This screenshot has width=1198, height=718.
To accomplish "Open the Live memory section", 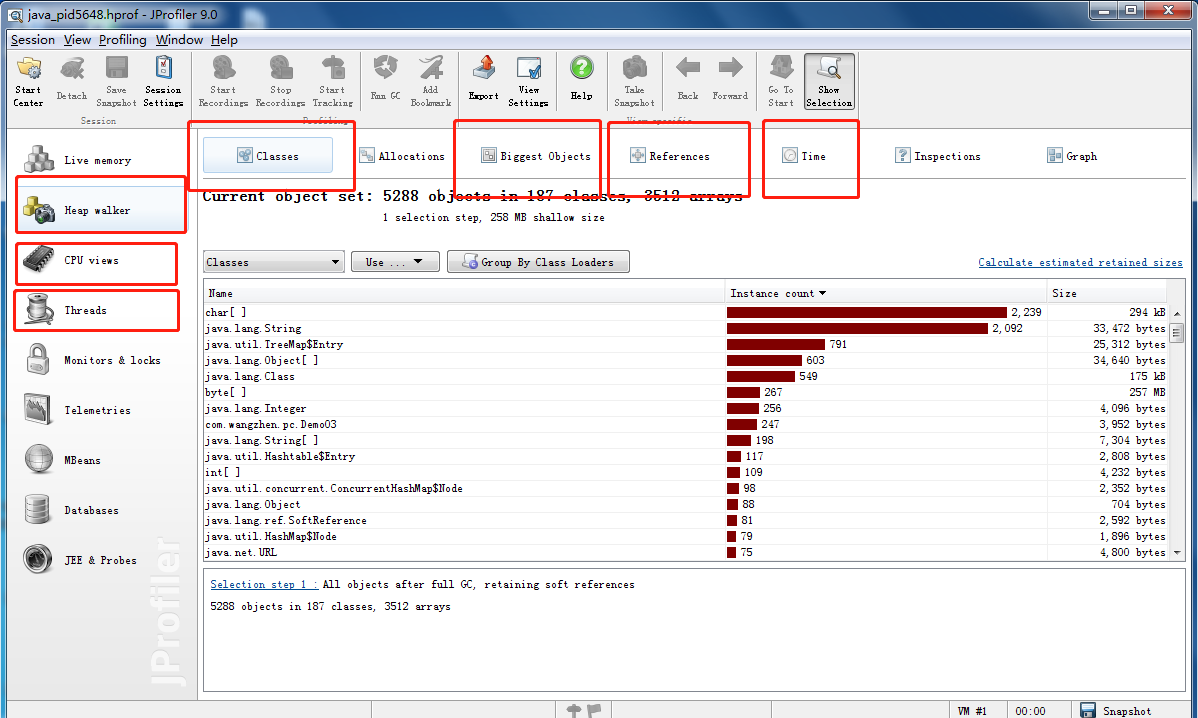I will point(97,160).
